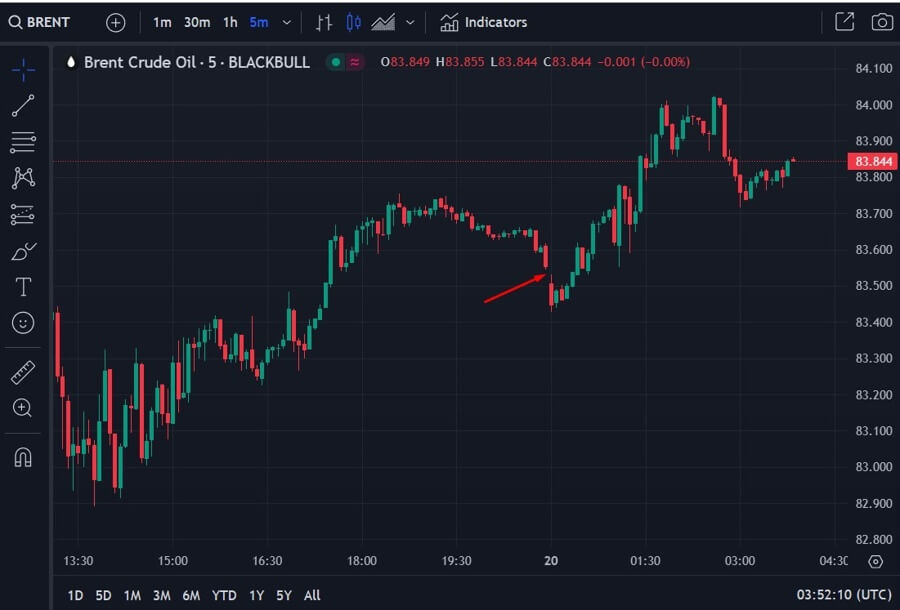Toggle magnet mode snapping
The image size is (900, 610).
coord(23,457)
